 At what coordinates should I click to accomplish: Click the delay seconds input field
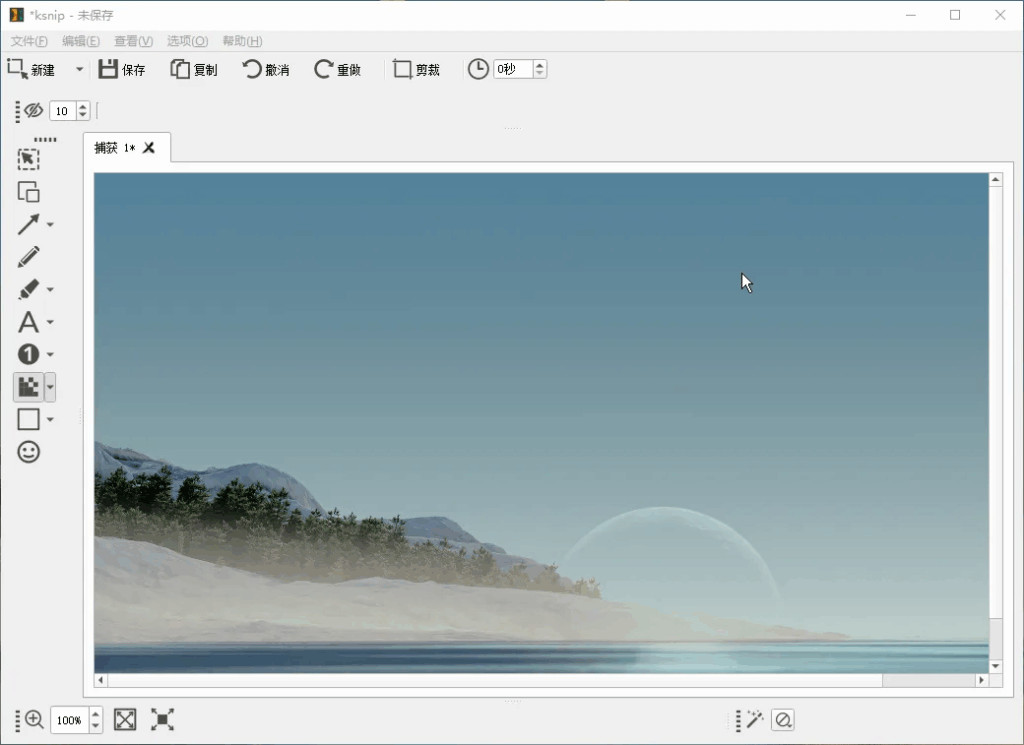click(x=513, y=69)
